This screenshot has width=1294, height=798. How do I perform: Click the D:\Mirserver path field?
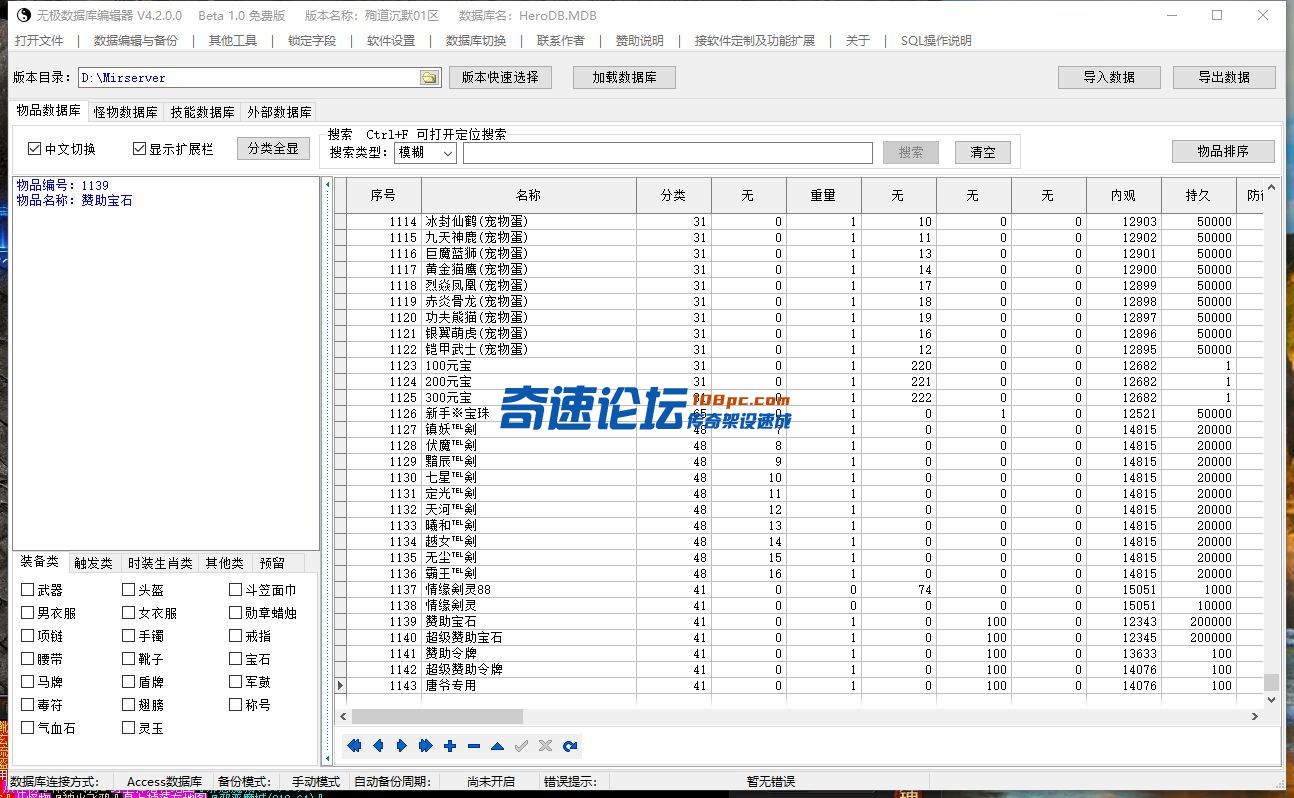tap(249, 78)
